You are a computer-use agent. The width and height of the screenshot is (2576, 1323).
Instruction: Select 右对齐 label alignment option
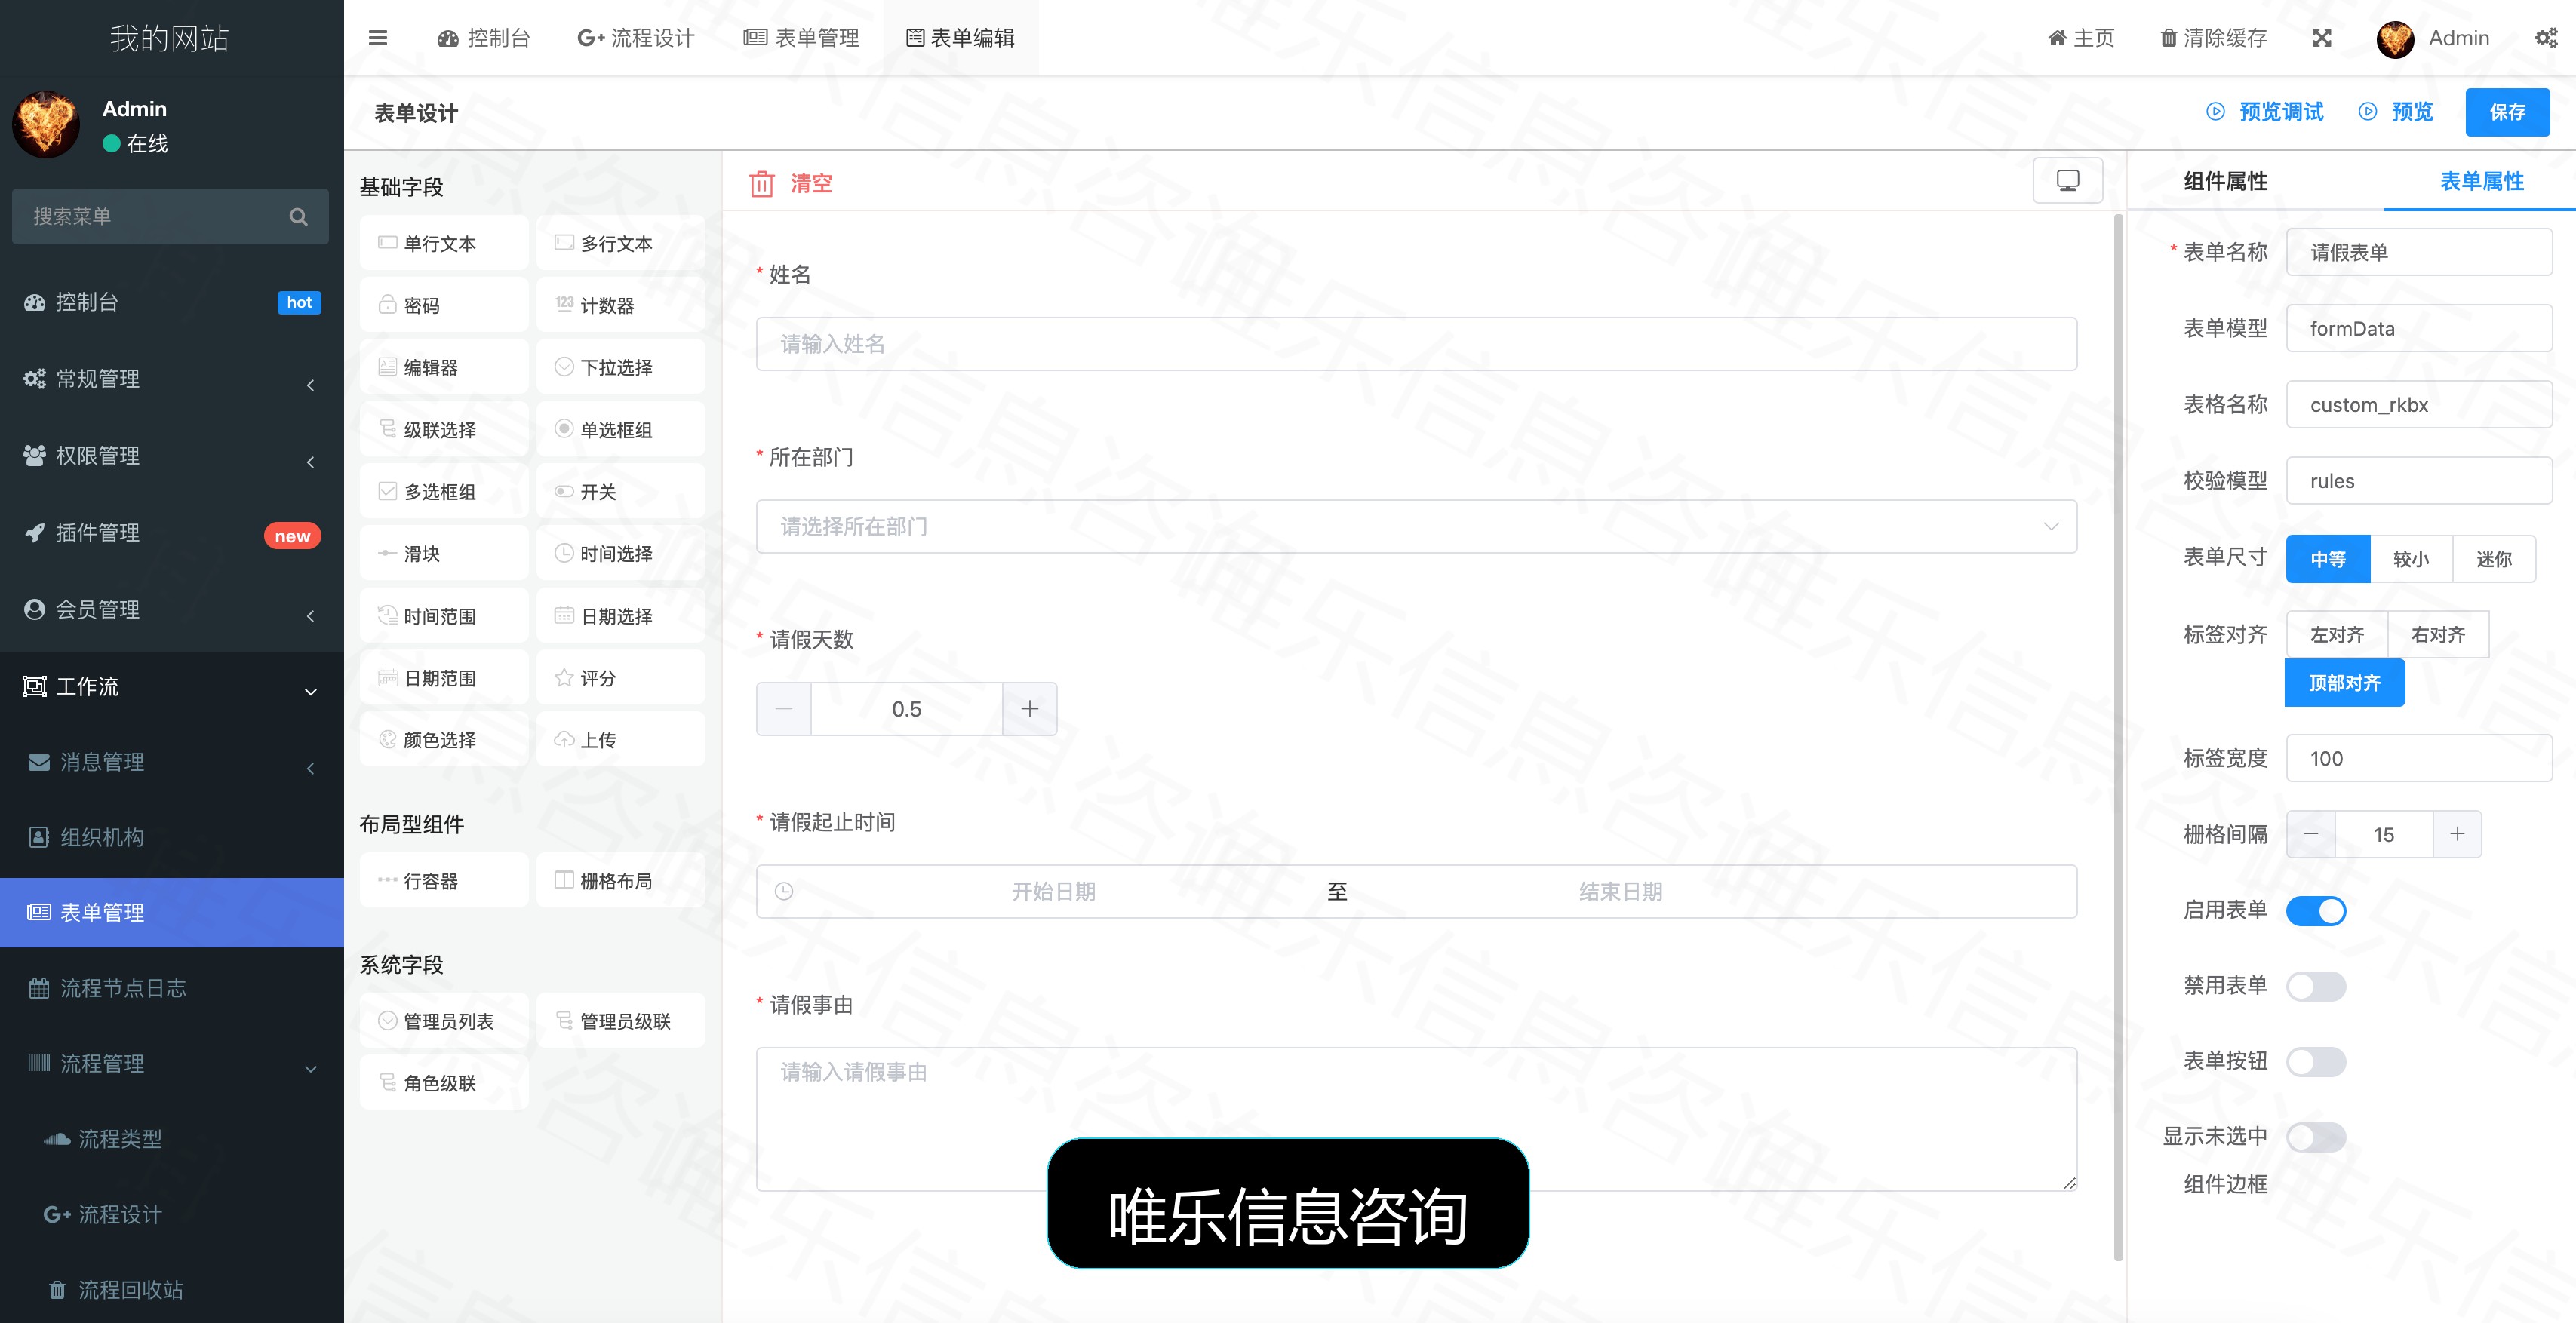click(x=2438, y=635)
